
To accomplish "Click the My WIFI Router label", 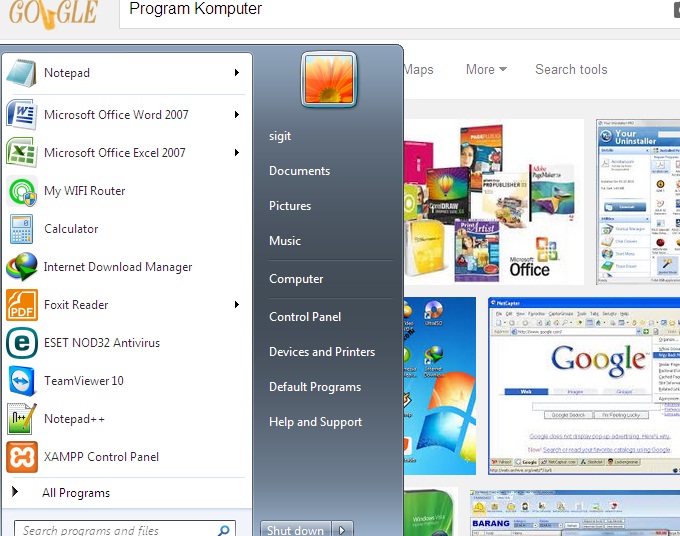I will [85, 191].
